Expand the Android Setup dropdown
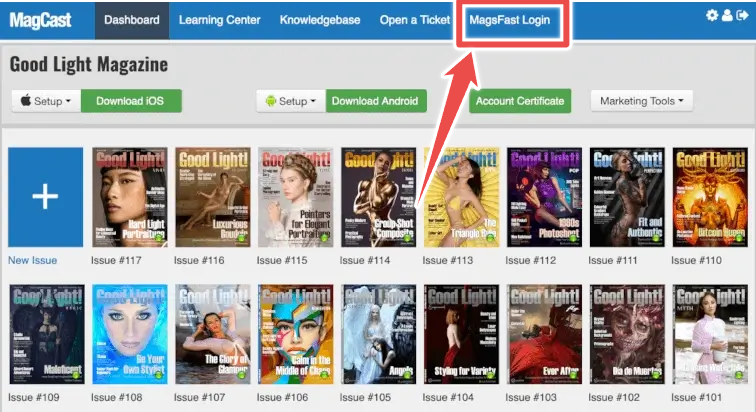The width and height of the screenshot is (756, 412). coord(291,101)
